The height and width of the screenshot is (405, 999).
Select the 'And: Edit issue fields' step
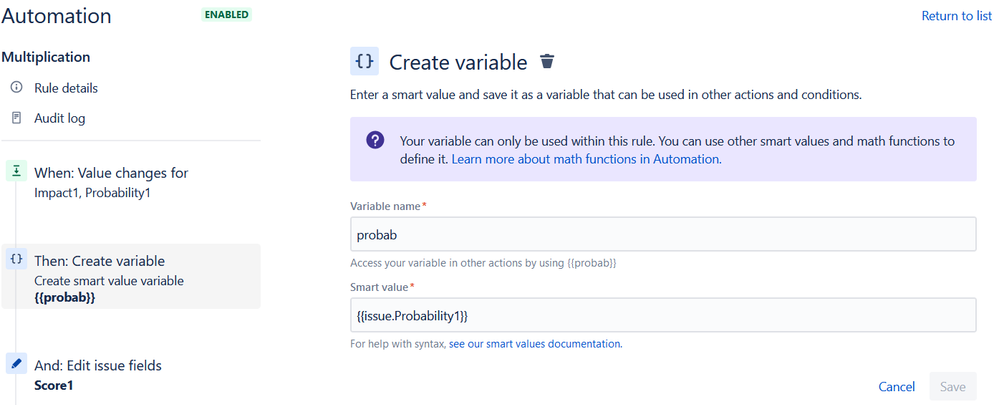(x=98, y=365)
